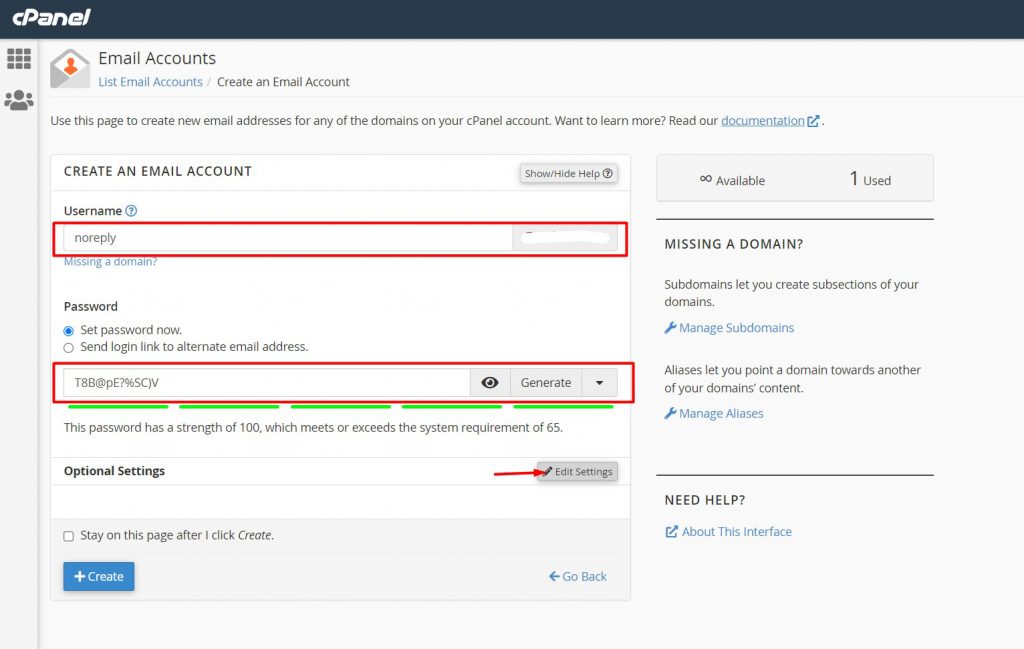Select the 'Set password now' radio option

[69, 330]
